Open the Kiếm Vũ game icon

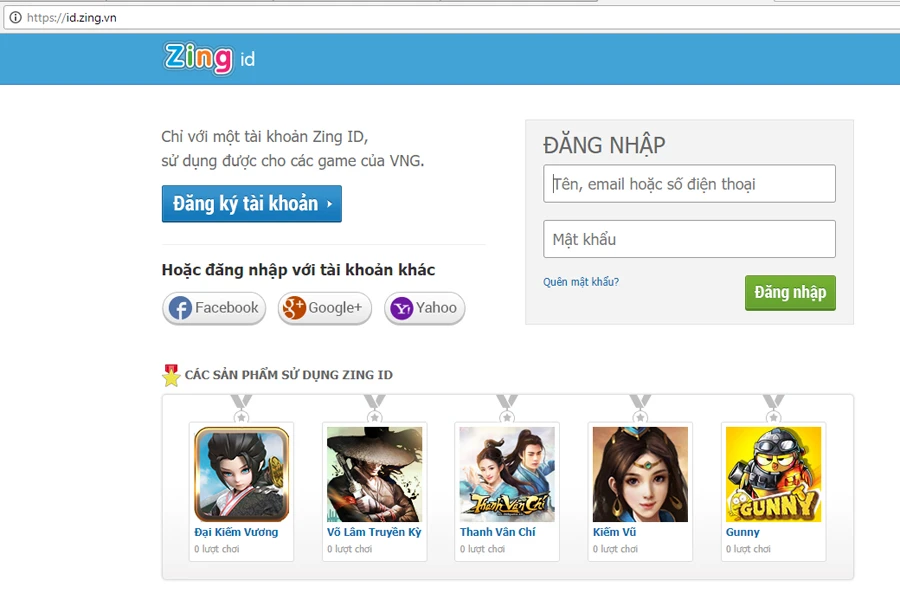click(640, 474)
